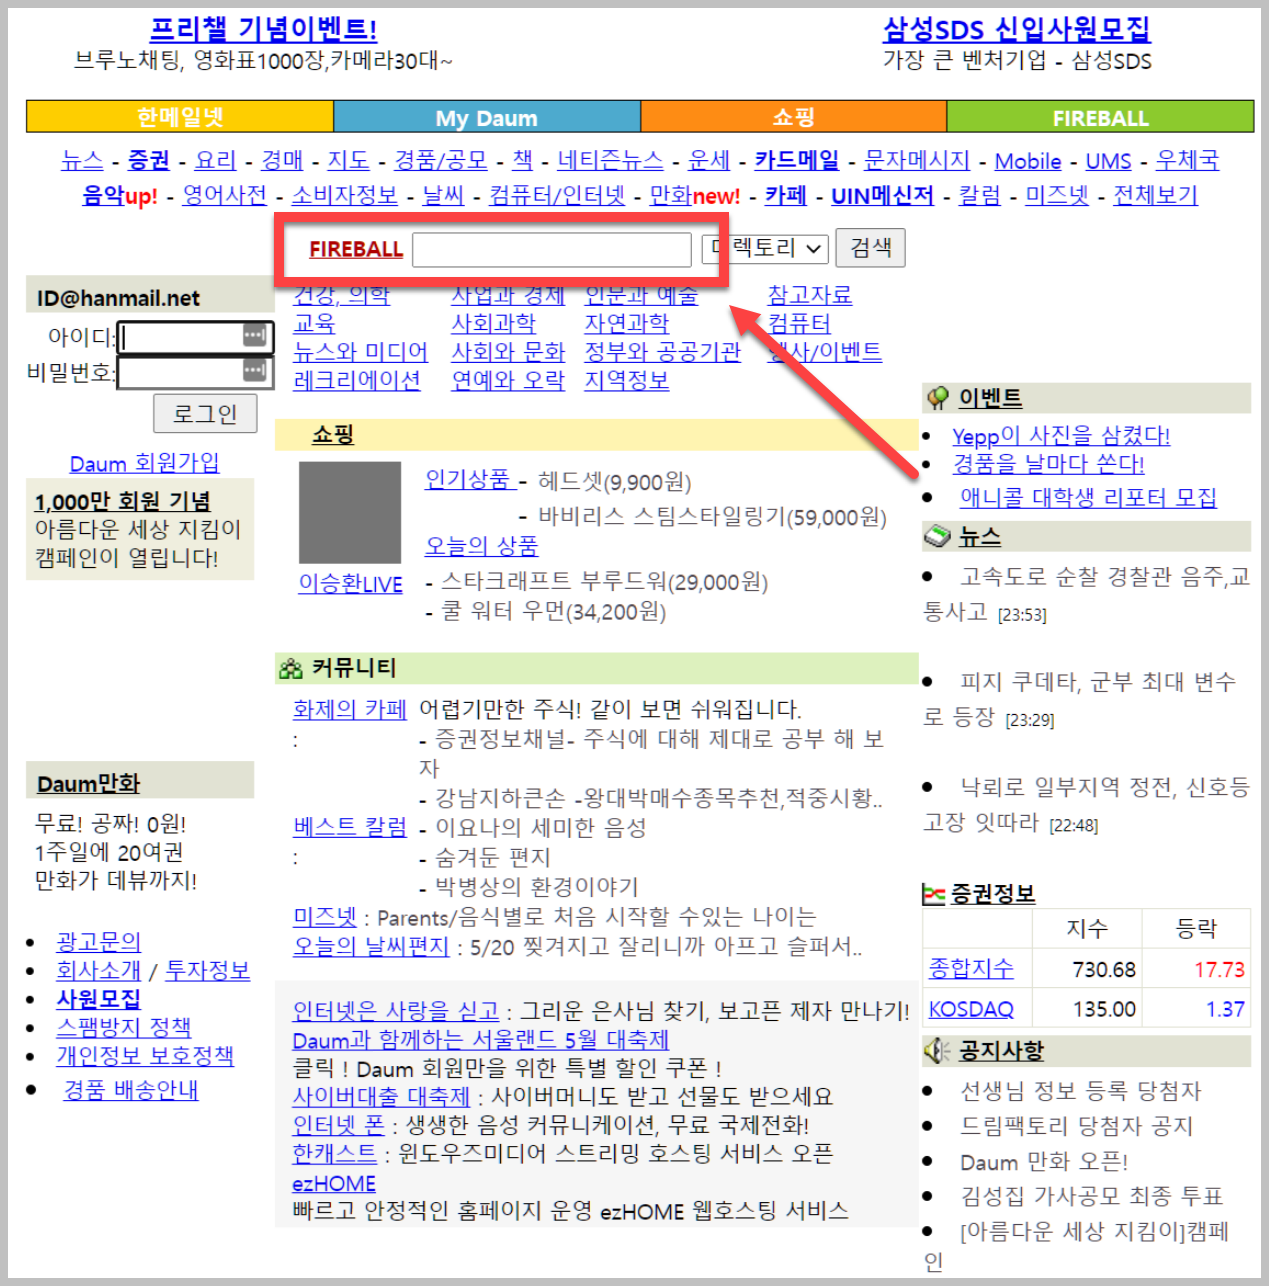
Task: Switch to the 한메일넷 tab
Action: pyautogui.click(x=180, y=116)
